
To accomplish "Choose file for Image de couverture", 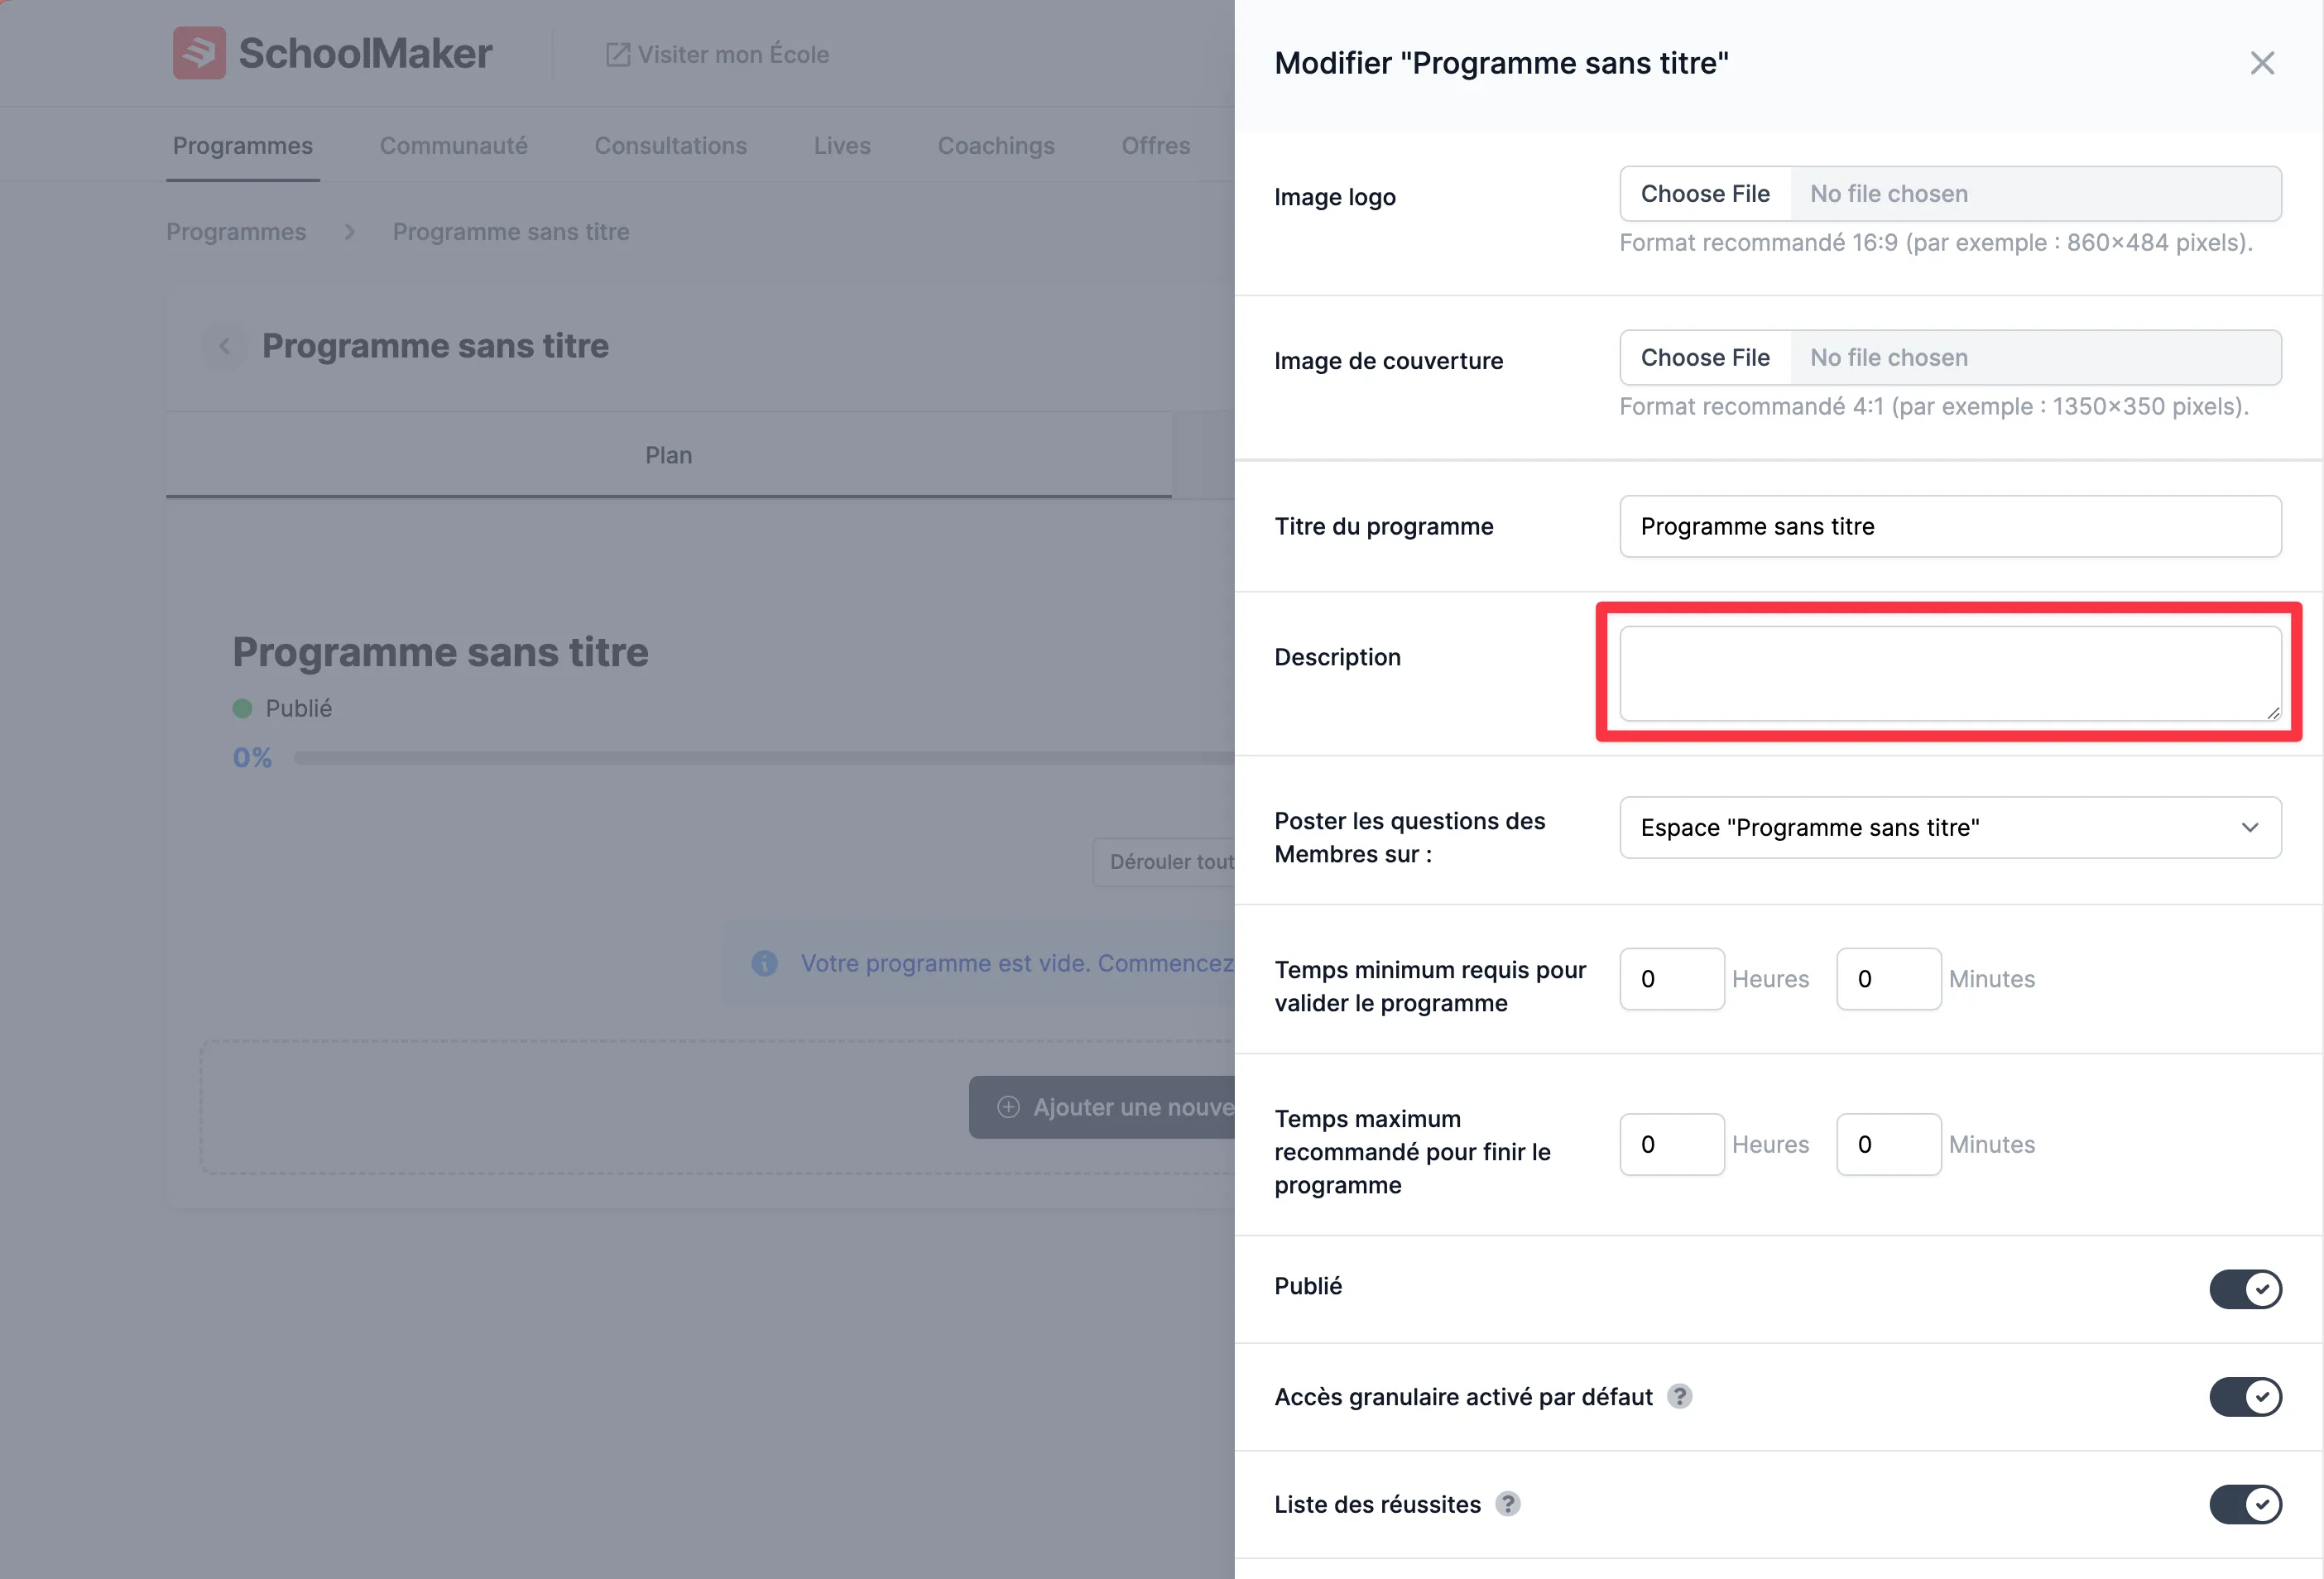I will pos(1705,358).
